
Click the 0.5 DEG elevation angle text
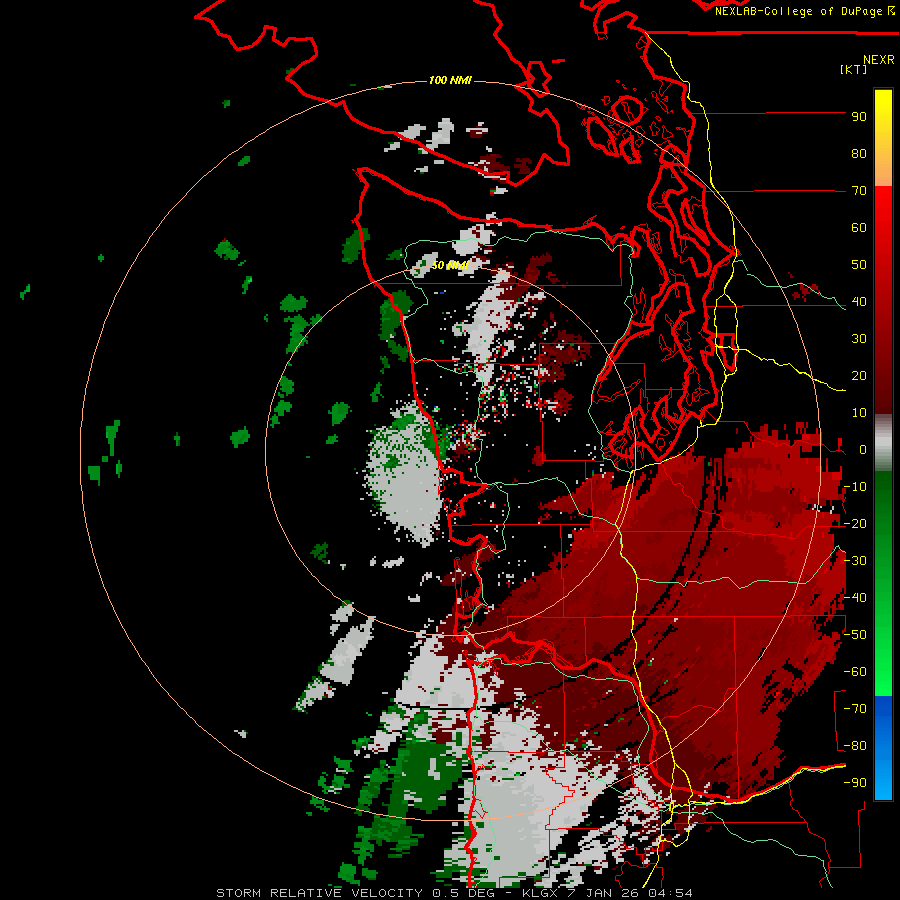point(466,893)
